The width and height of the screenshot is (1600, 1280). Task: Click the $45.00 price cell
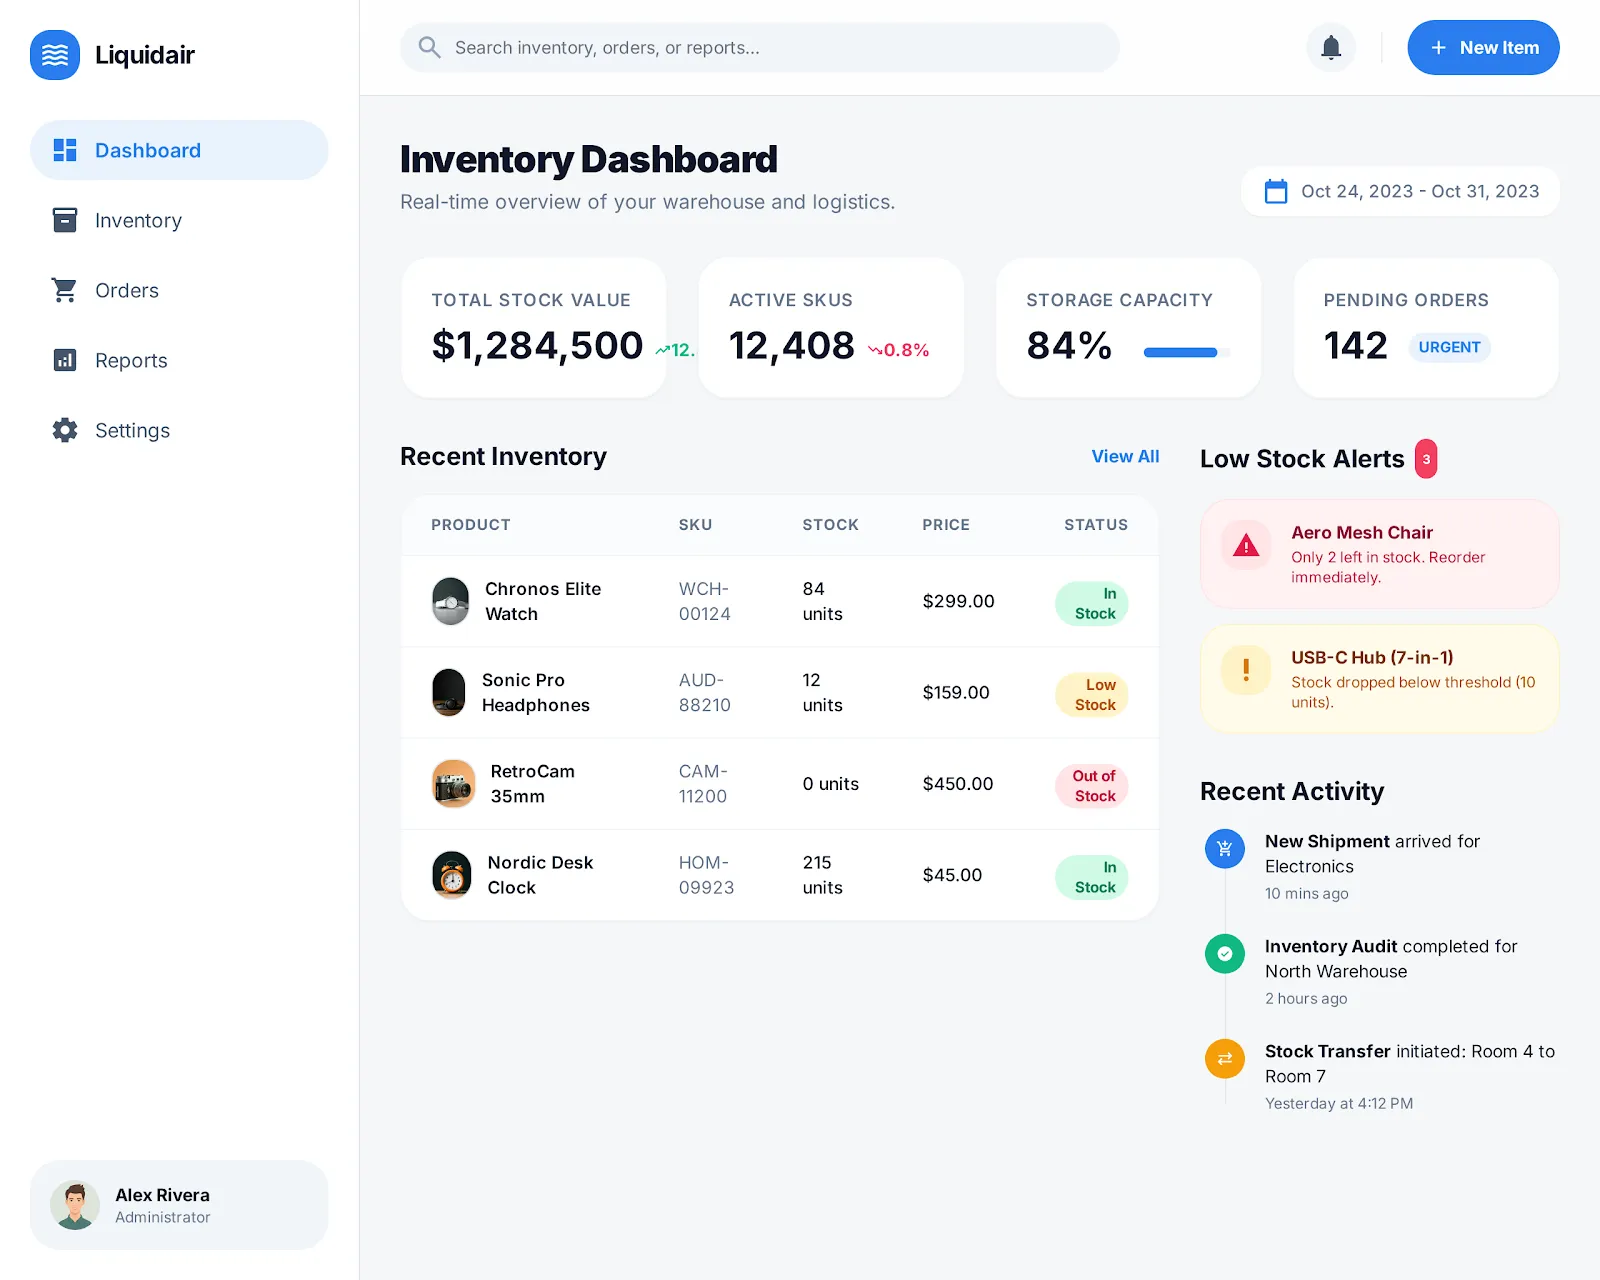tap(952, 875)
